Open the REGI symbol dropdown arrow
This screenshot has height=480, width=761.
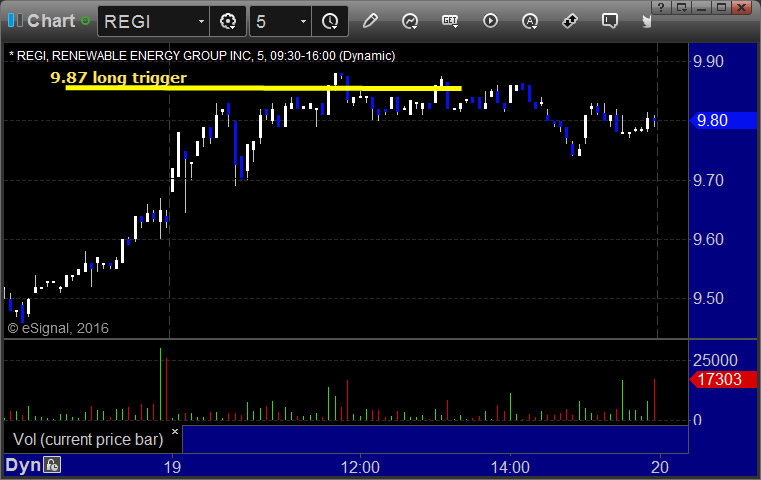(201, 21)
